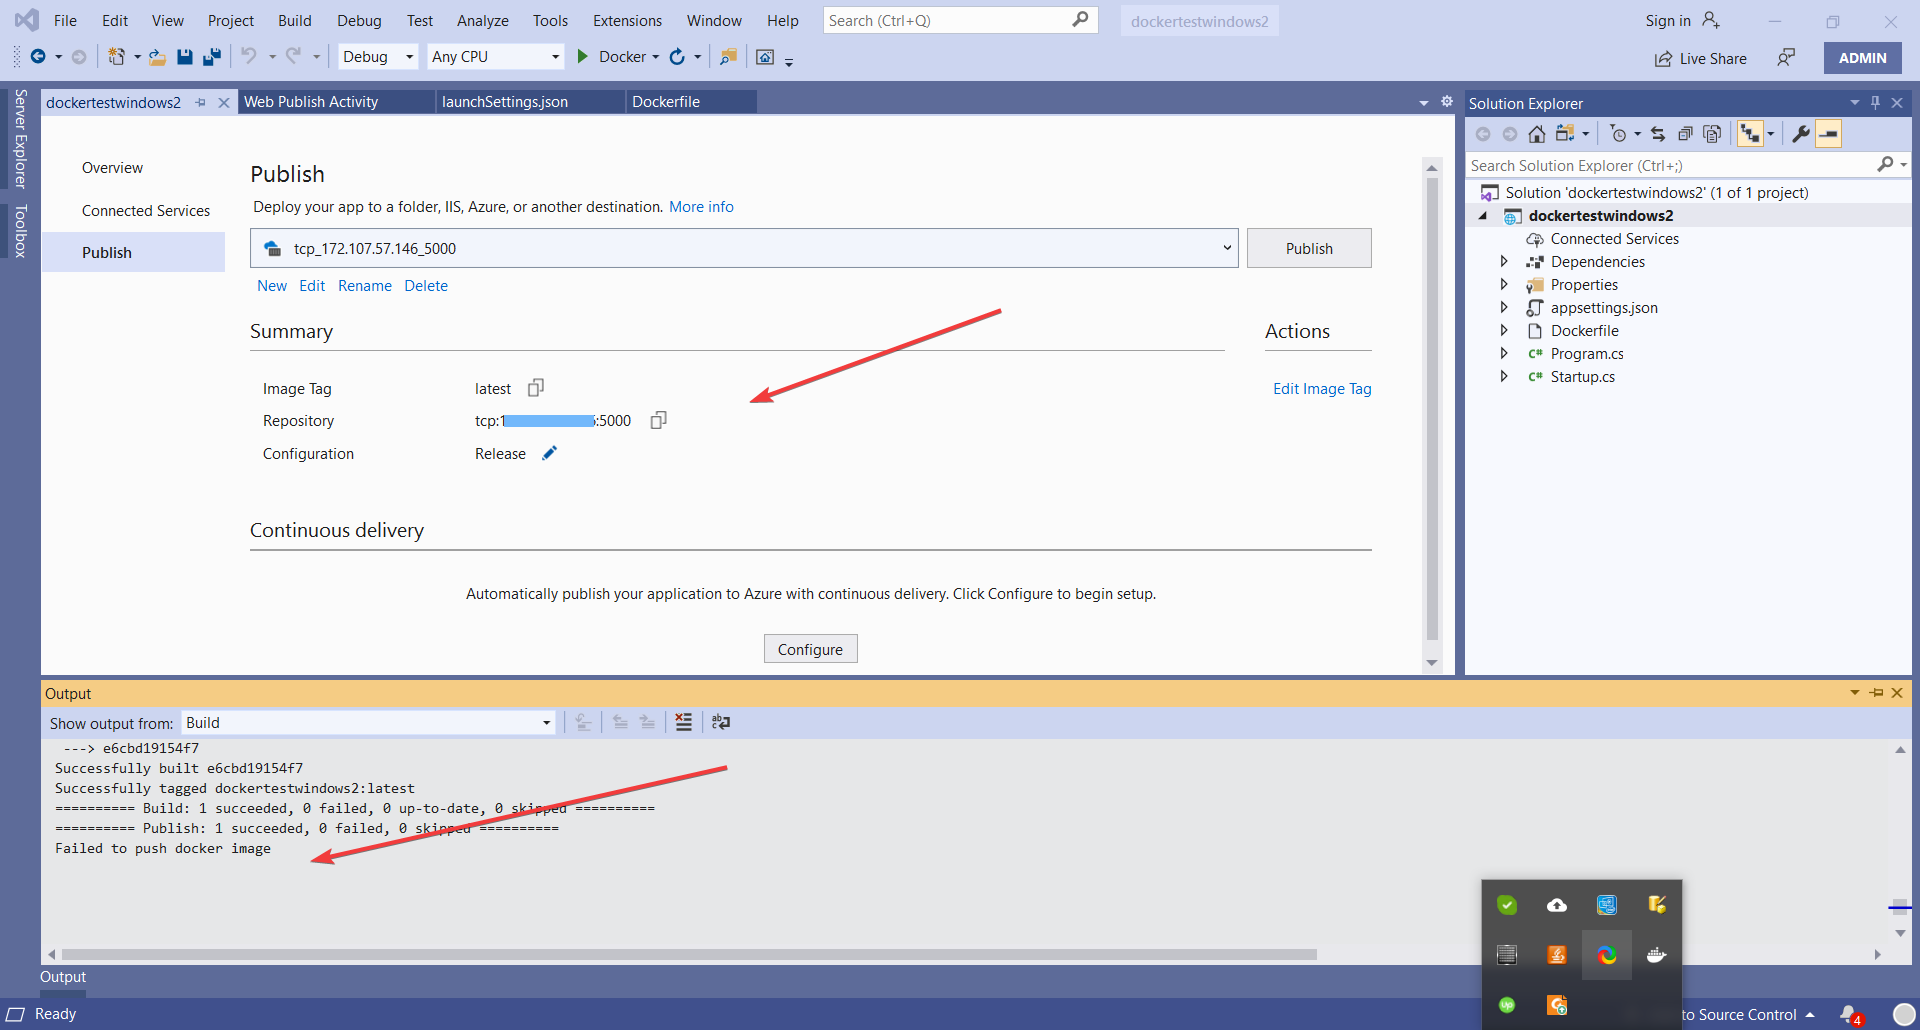Open Any CPU platform dropdown
Viewport: 1920px width, 1030px height.
(496, 57)
